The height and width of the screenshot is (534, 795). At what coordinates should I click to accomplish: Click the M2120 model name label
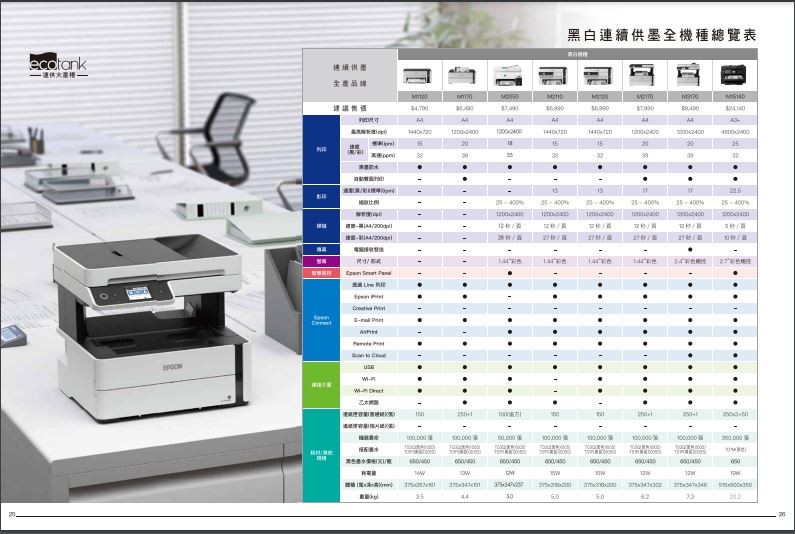(599, 95)
